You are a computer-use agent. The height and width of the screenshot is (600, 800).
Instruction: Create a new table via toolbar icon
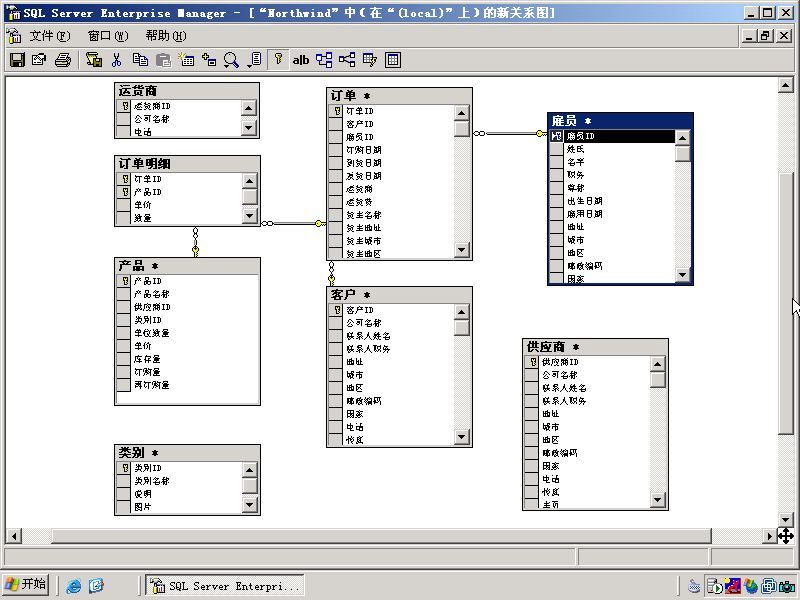186,60
